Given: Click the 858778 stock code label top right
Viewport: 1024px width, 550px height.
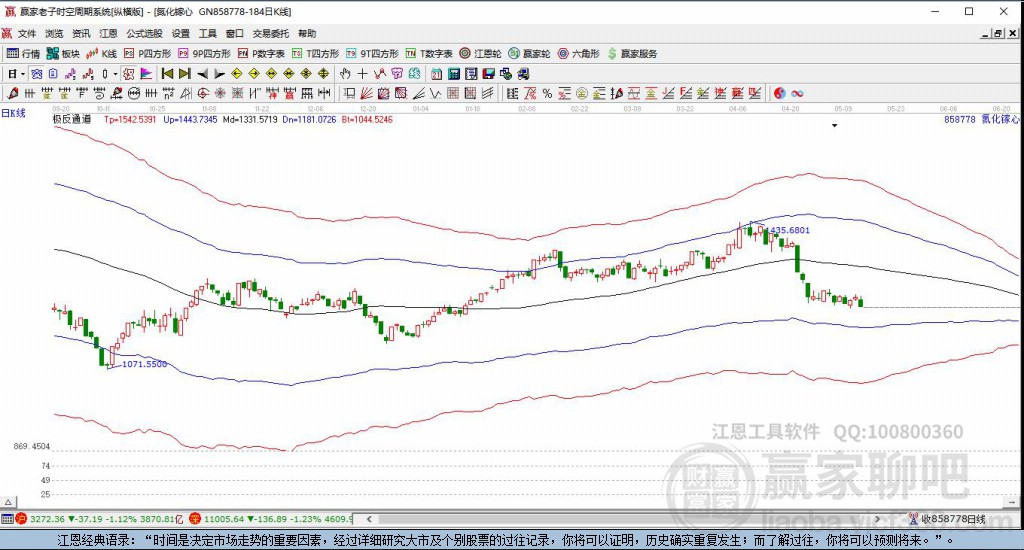Looking at the screenshot, I should pos(959,120).
